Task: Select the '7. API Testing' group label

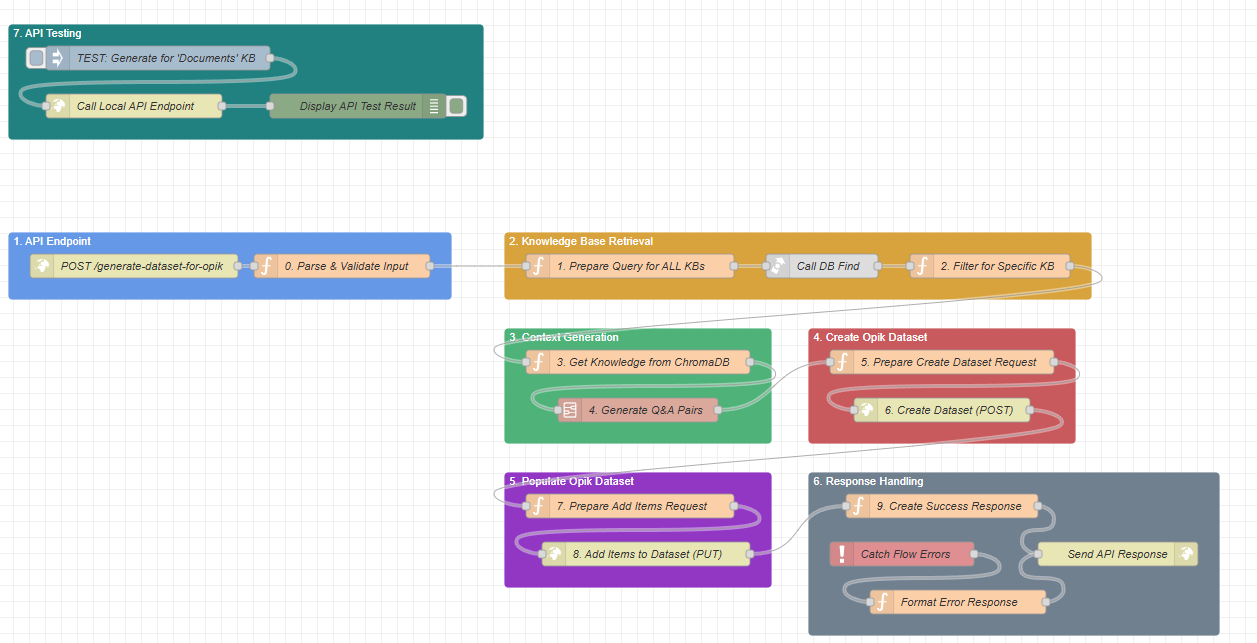Action: [48, 33]
